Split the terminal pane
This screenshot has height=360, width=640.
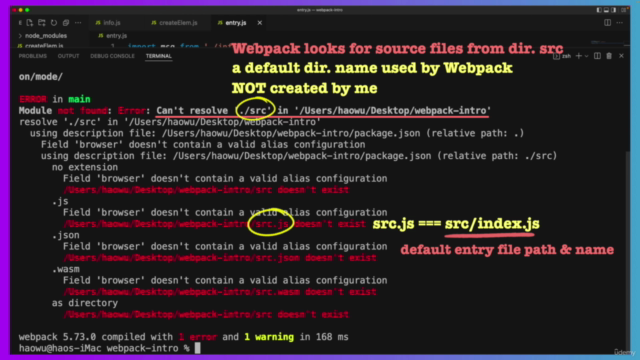597,56
